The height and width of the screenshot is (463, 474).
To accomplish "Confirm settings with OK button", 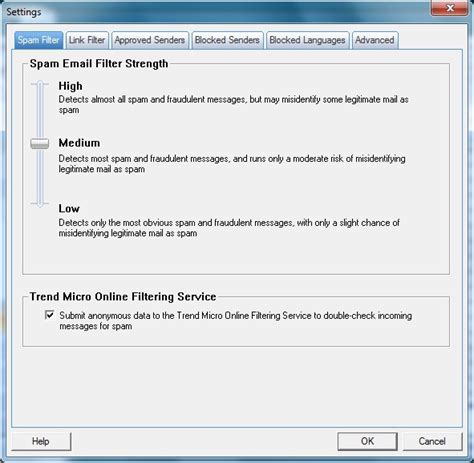I will [x=367, y=441].
